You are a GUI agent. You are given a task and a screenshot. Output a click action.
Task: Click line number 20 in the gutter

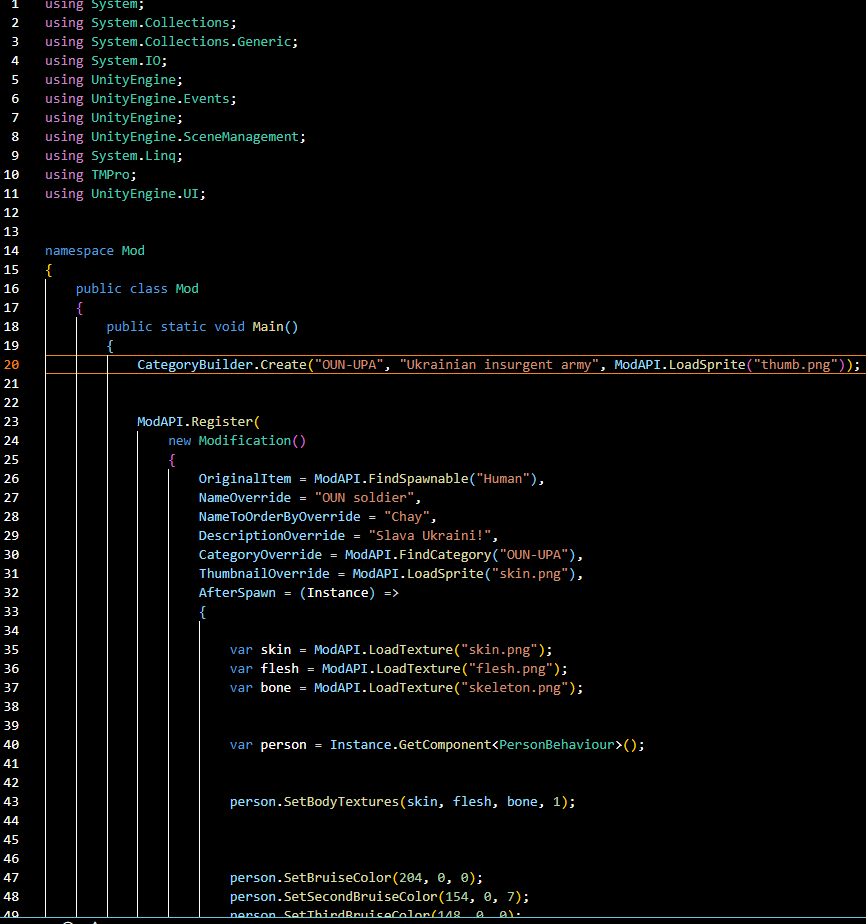click(12, 365)
